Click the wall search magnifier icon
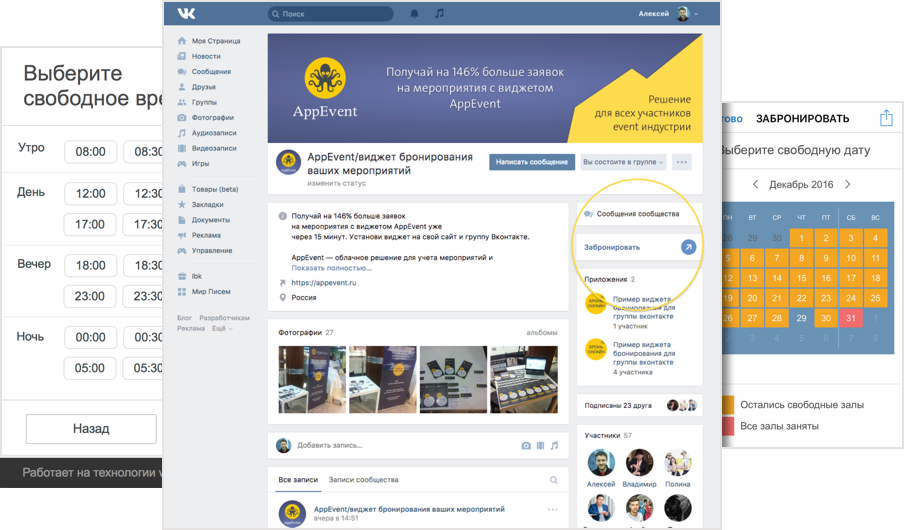 (x=553, y=480)
